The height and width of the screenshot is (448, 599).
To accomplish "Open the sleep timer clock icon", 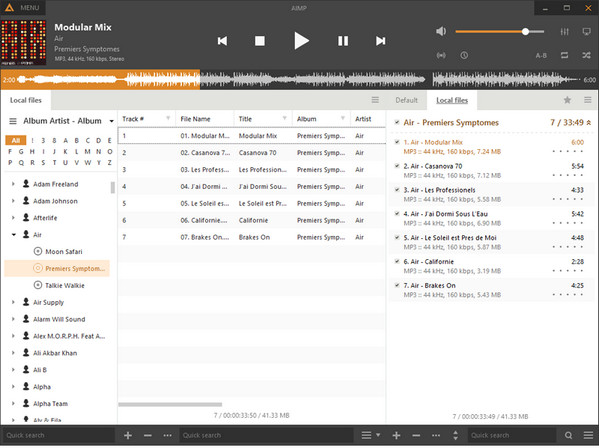I will pos(464,55).
